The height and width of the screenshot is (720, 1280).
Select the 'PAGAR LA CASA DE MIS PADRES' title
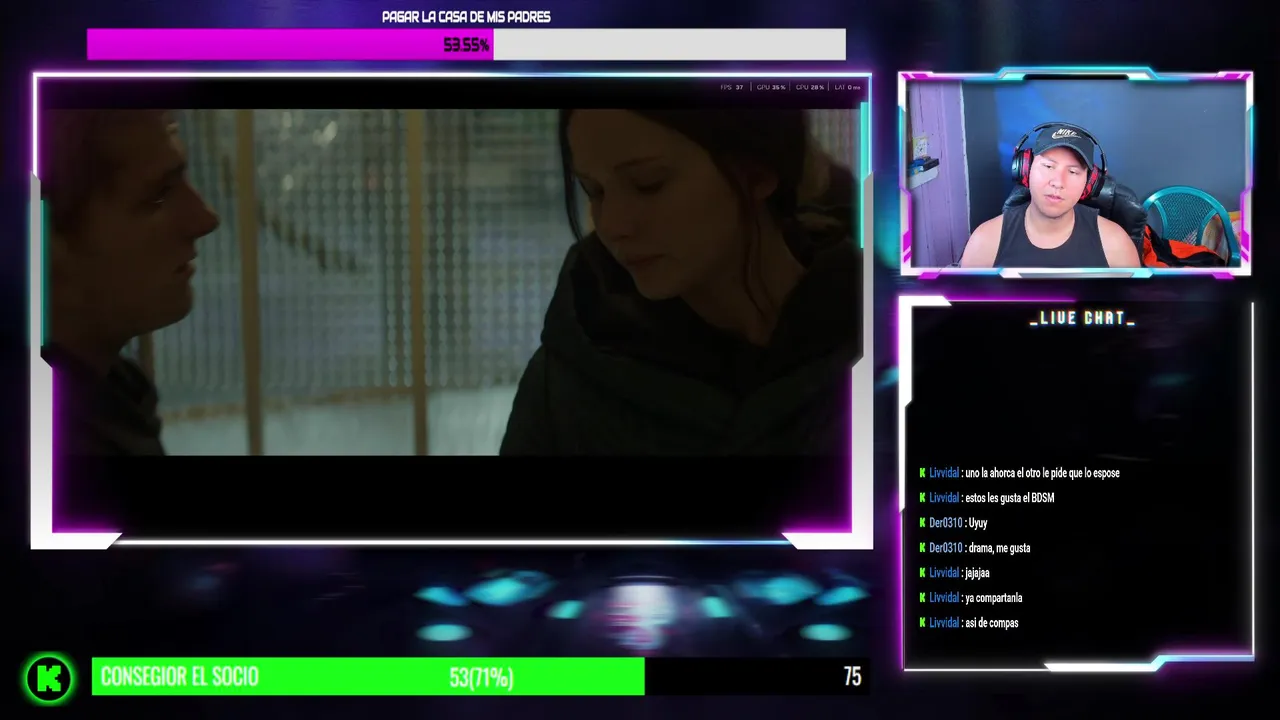pos(466,17)
